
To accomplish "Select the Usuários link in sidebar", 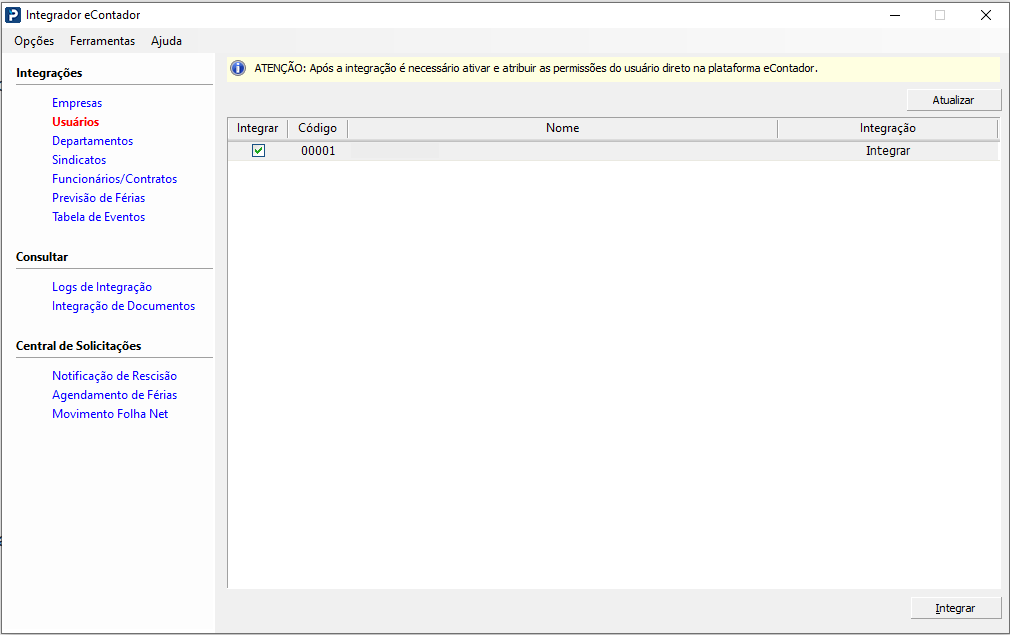I will (x=76, y=122).
